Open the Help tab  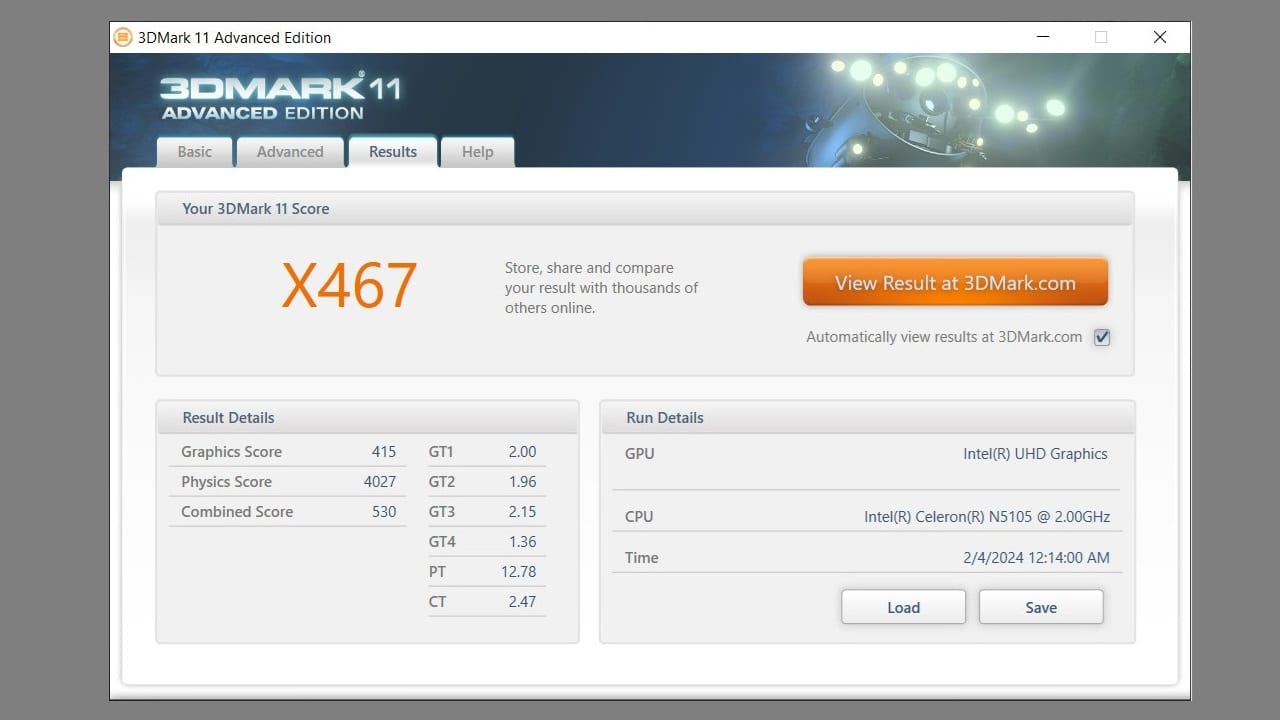pyautogui.click(x=477, y=152)
